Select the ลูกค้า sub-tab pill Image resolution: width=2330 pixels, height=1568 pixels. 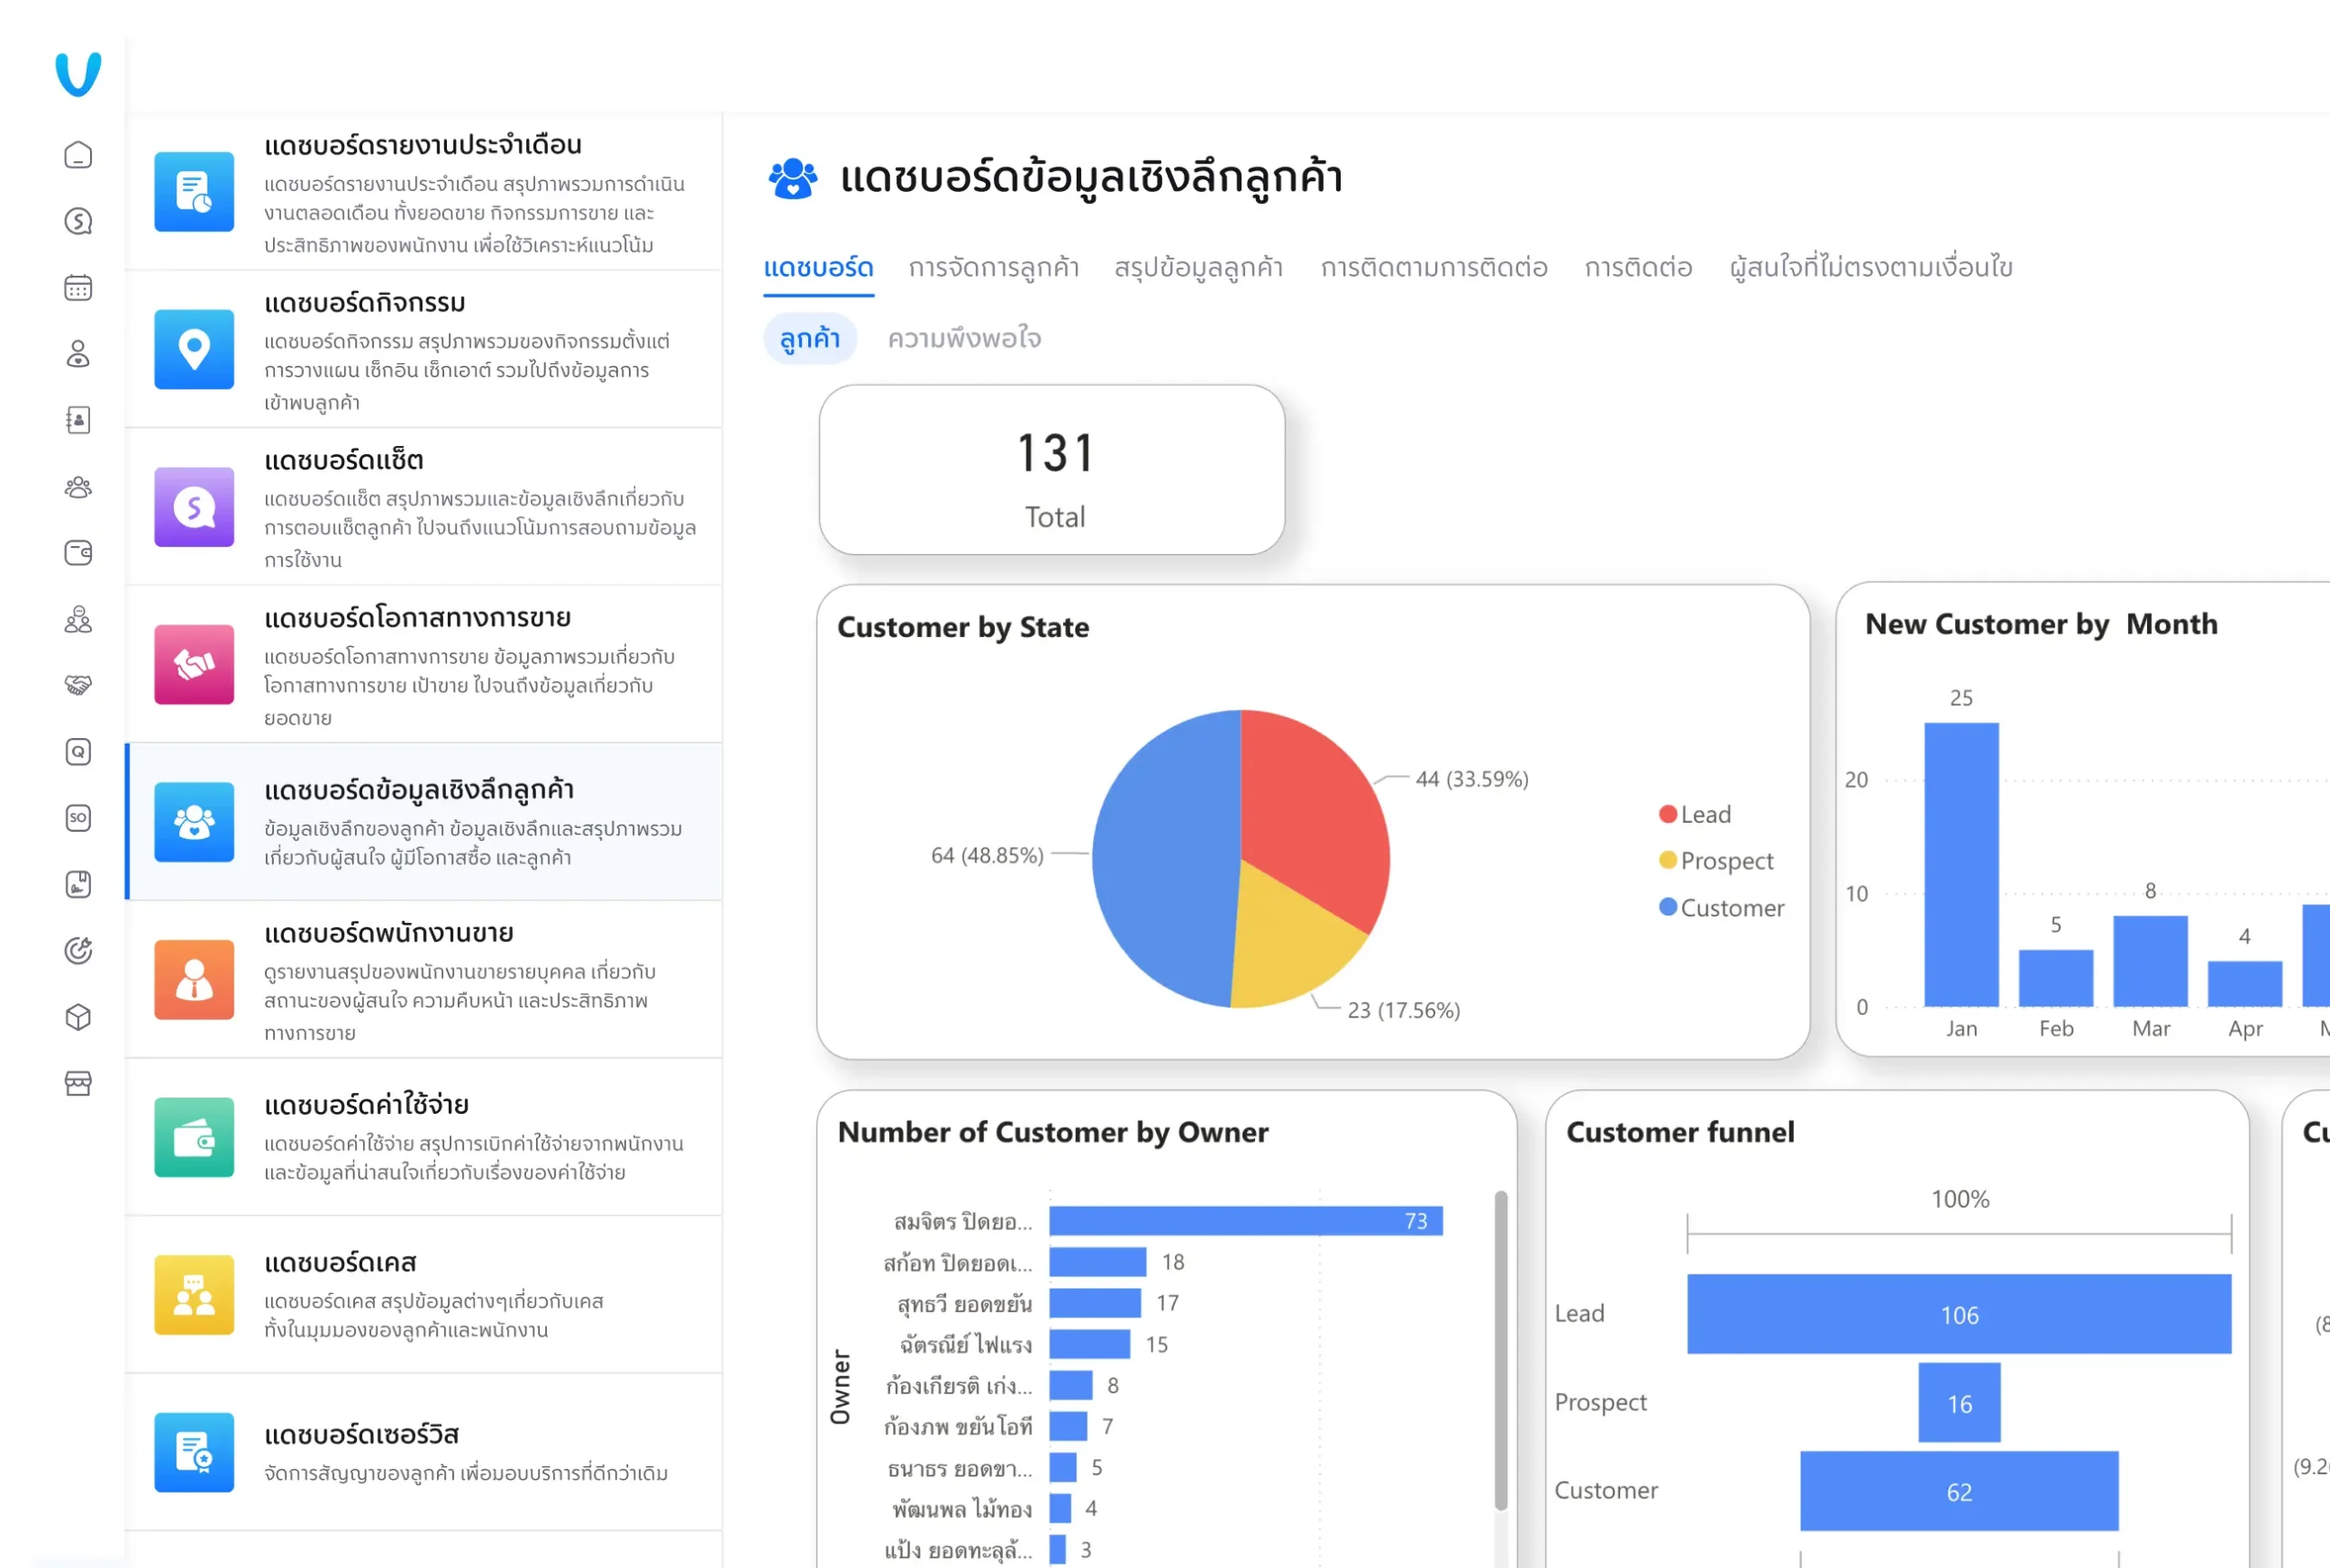(x=810, y=339)
